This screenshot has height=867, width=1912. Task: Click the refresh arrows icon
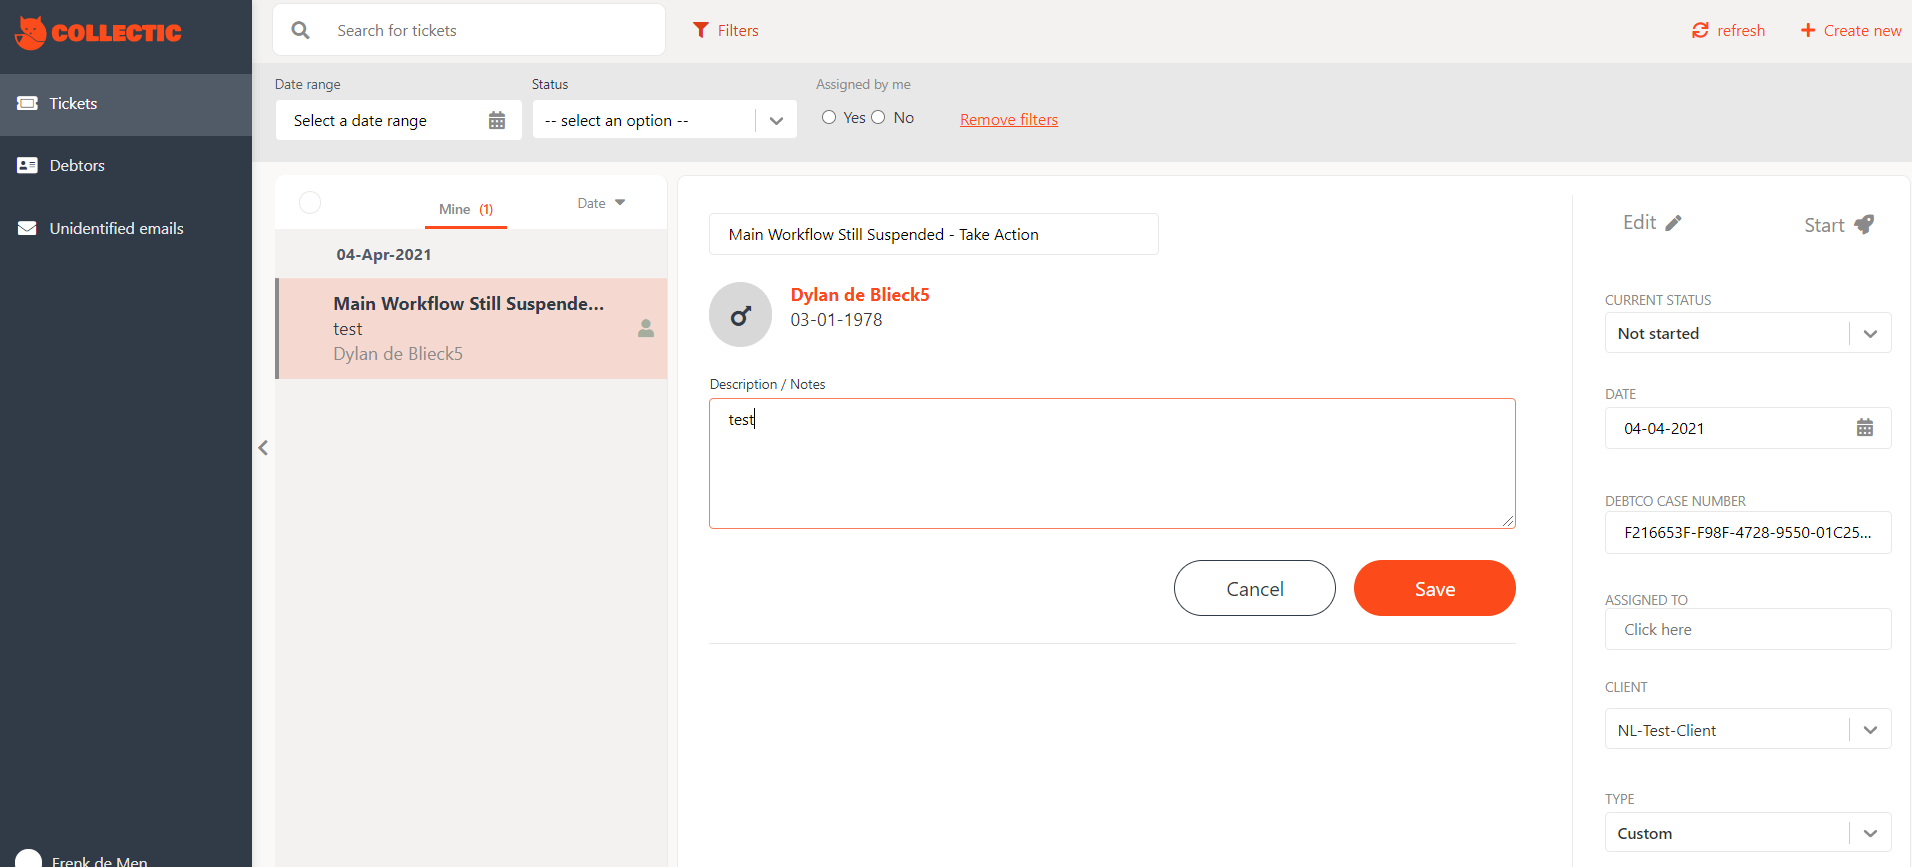1700,31
